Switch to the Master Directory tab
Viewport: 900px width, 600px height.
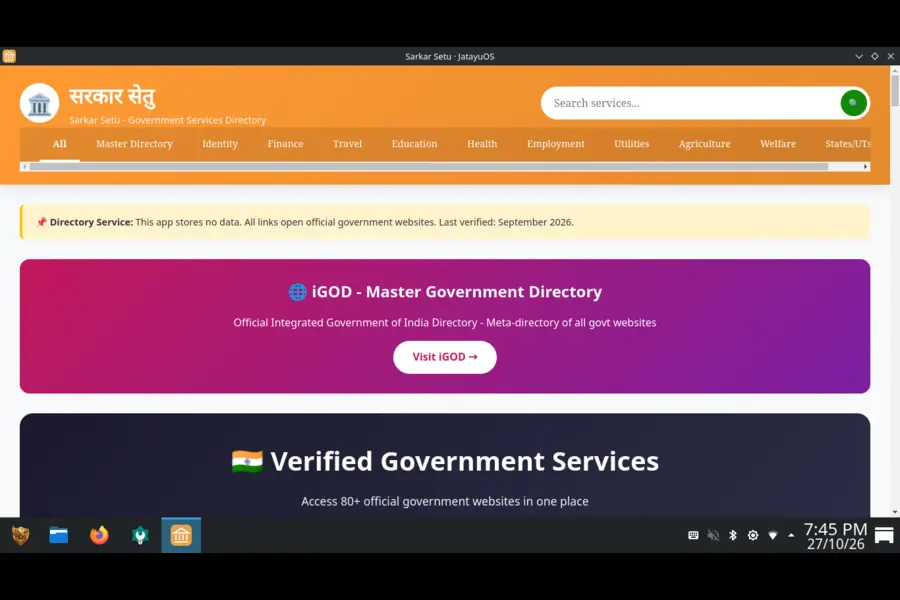(134, 144)
